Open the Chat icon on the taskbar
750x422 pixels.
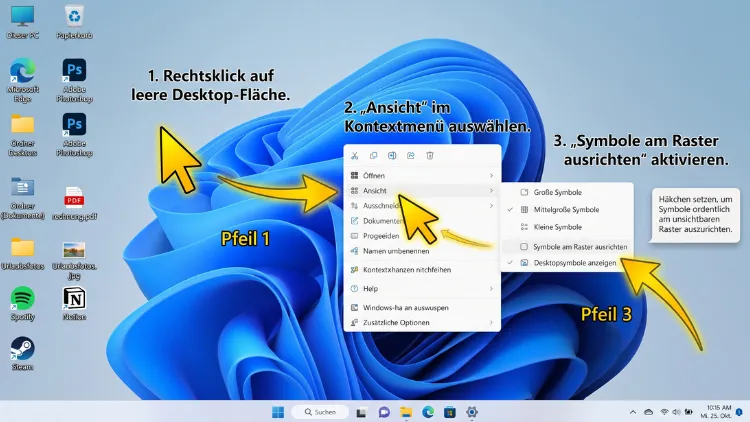pos(384,412)
